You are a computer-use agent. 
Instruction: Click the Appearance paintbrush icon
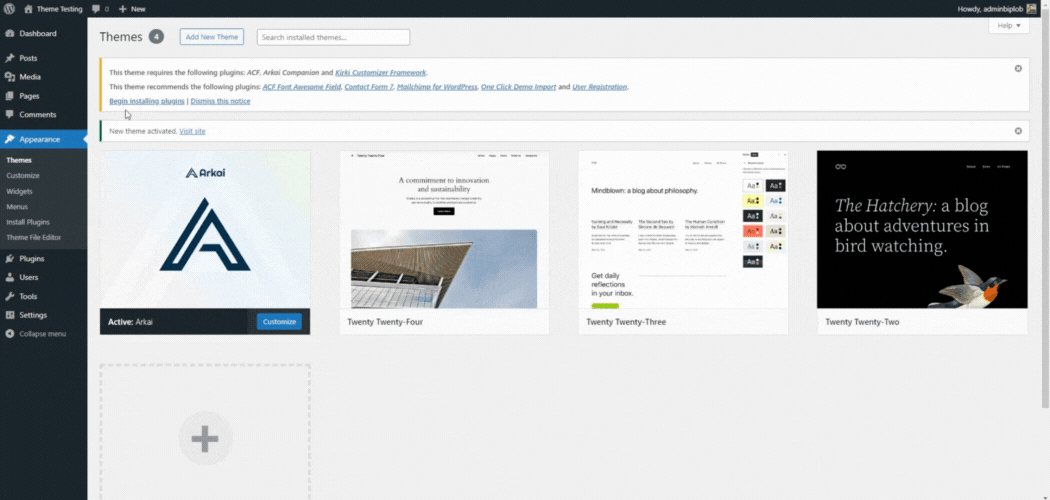pos(10,139)
